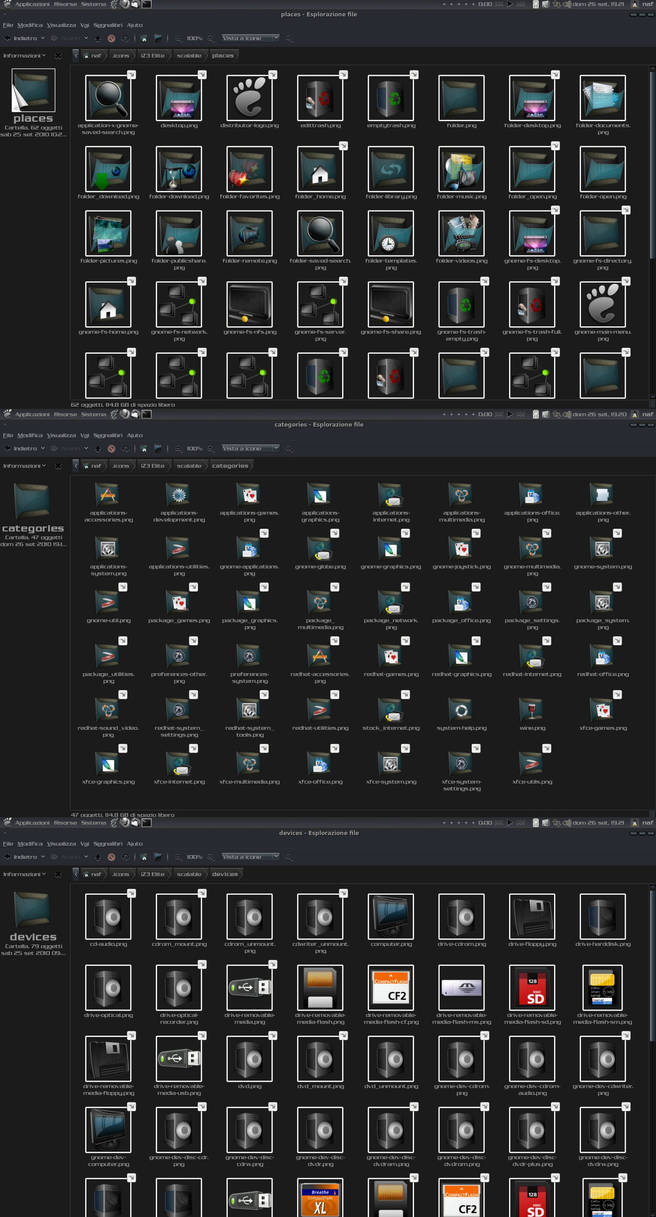Viewport: 656px width, 1217px height.
Task: Open the Applicazioni menu in the top panel
Action: coord(32,4)
